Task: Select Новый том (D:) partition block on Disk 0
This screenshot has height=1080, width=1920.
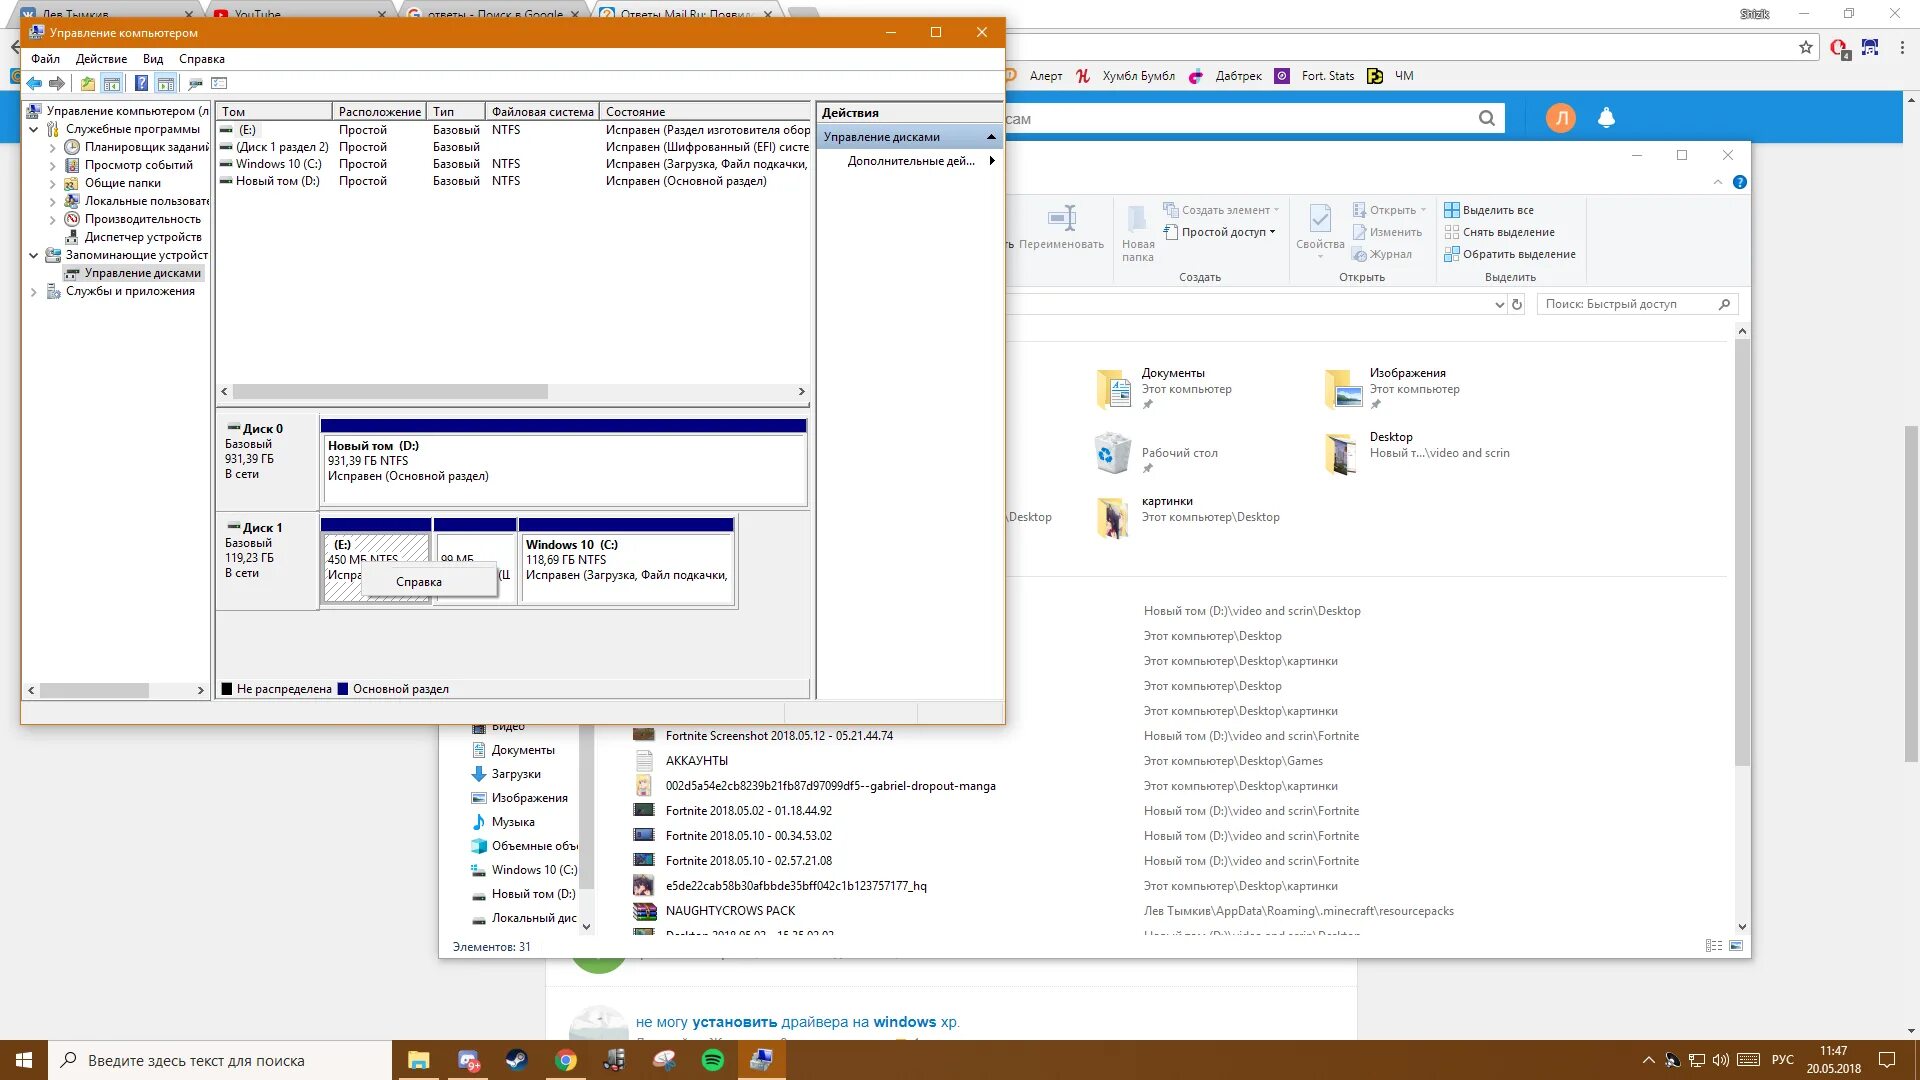Action: [x=563, y=468]
